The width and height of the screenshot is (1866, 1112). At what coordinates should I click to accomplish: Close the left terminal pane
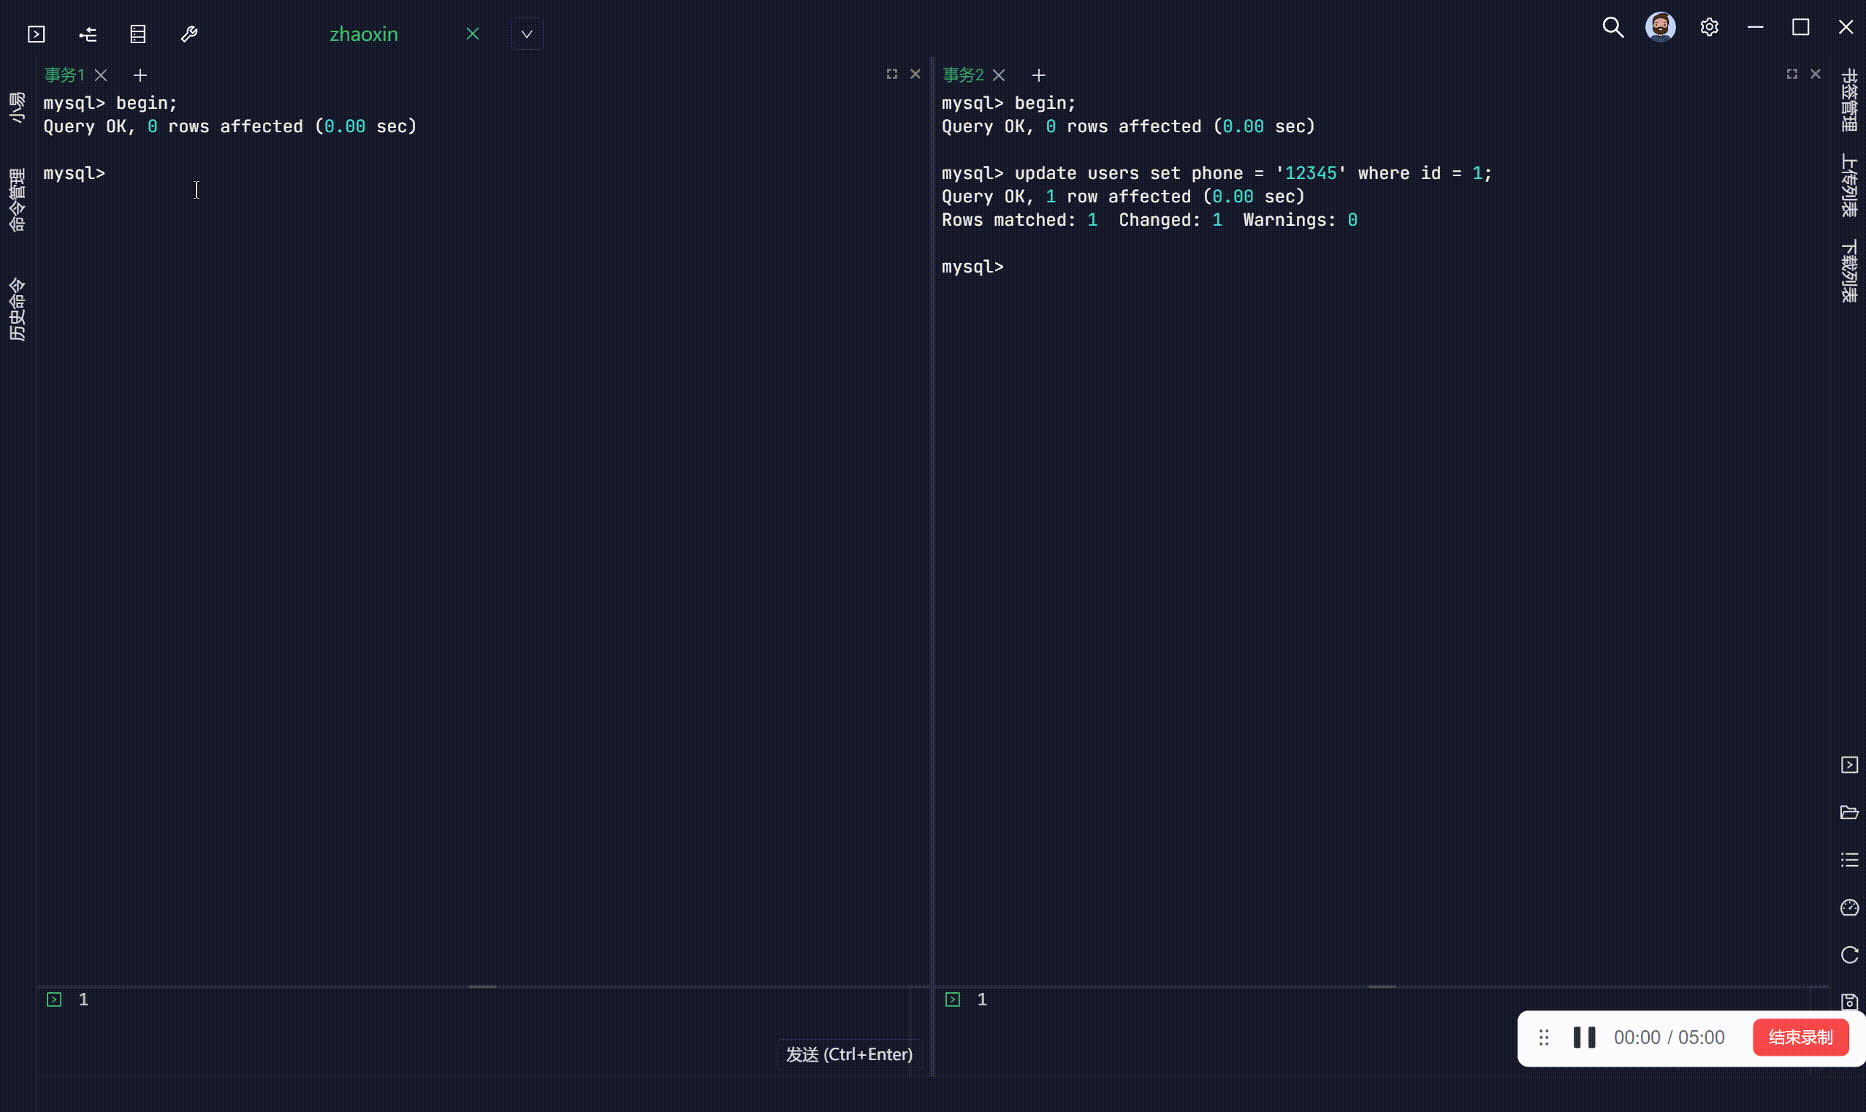coord(915,74)
